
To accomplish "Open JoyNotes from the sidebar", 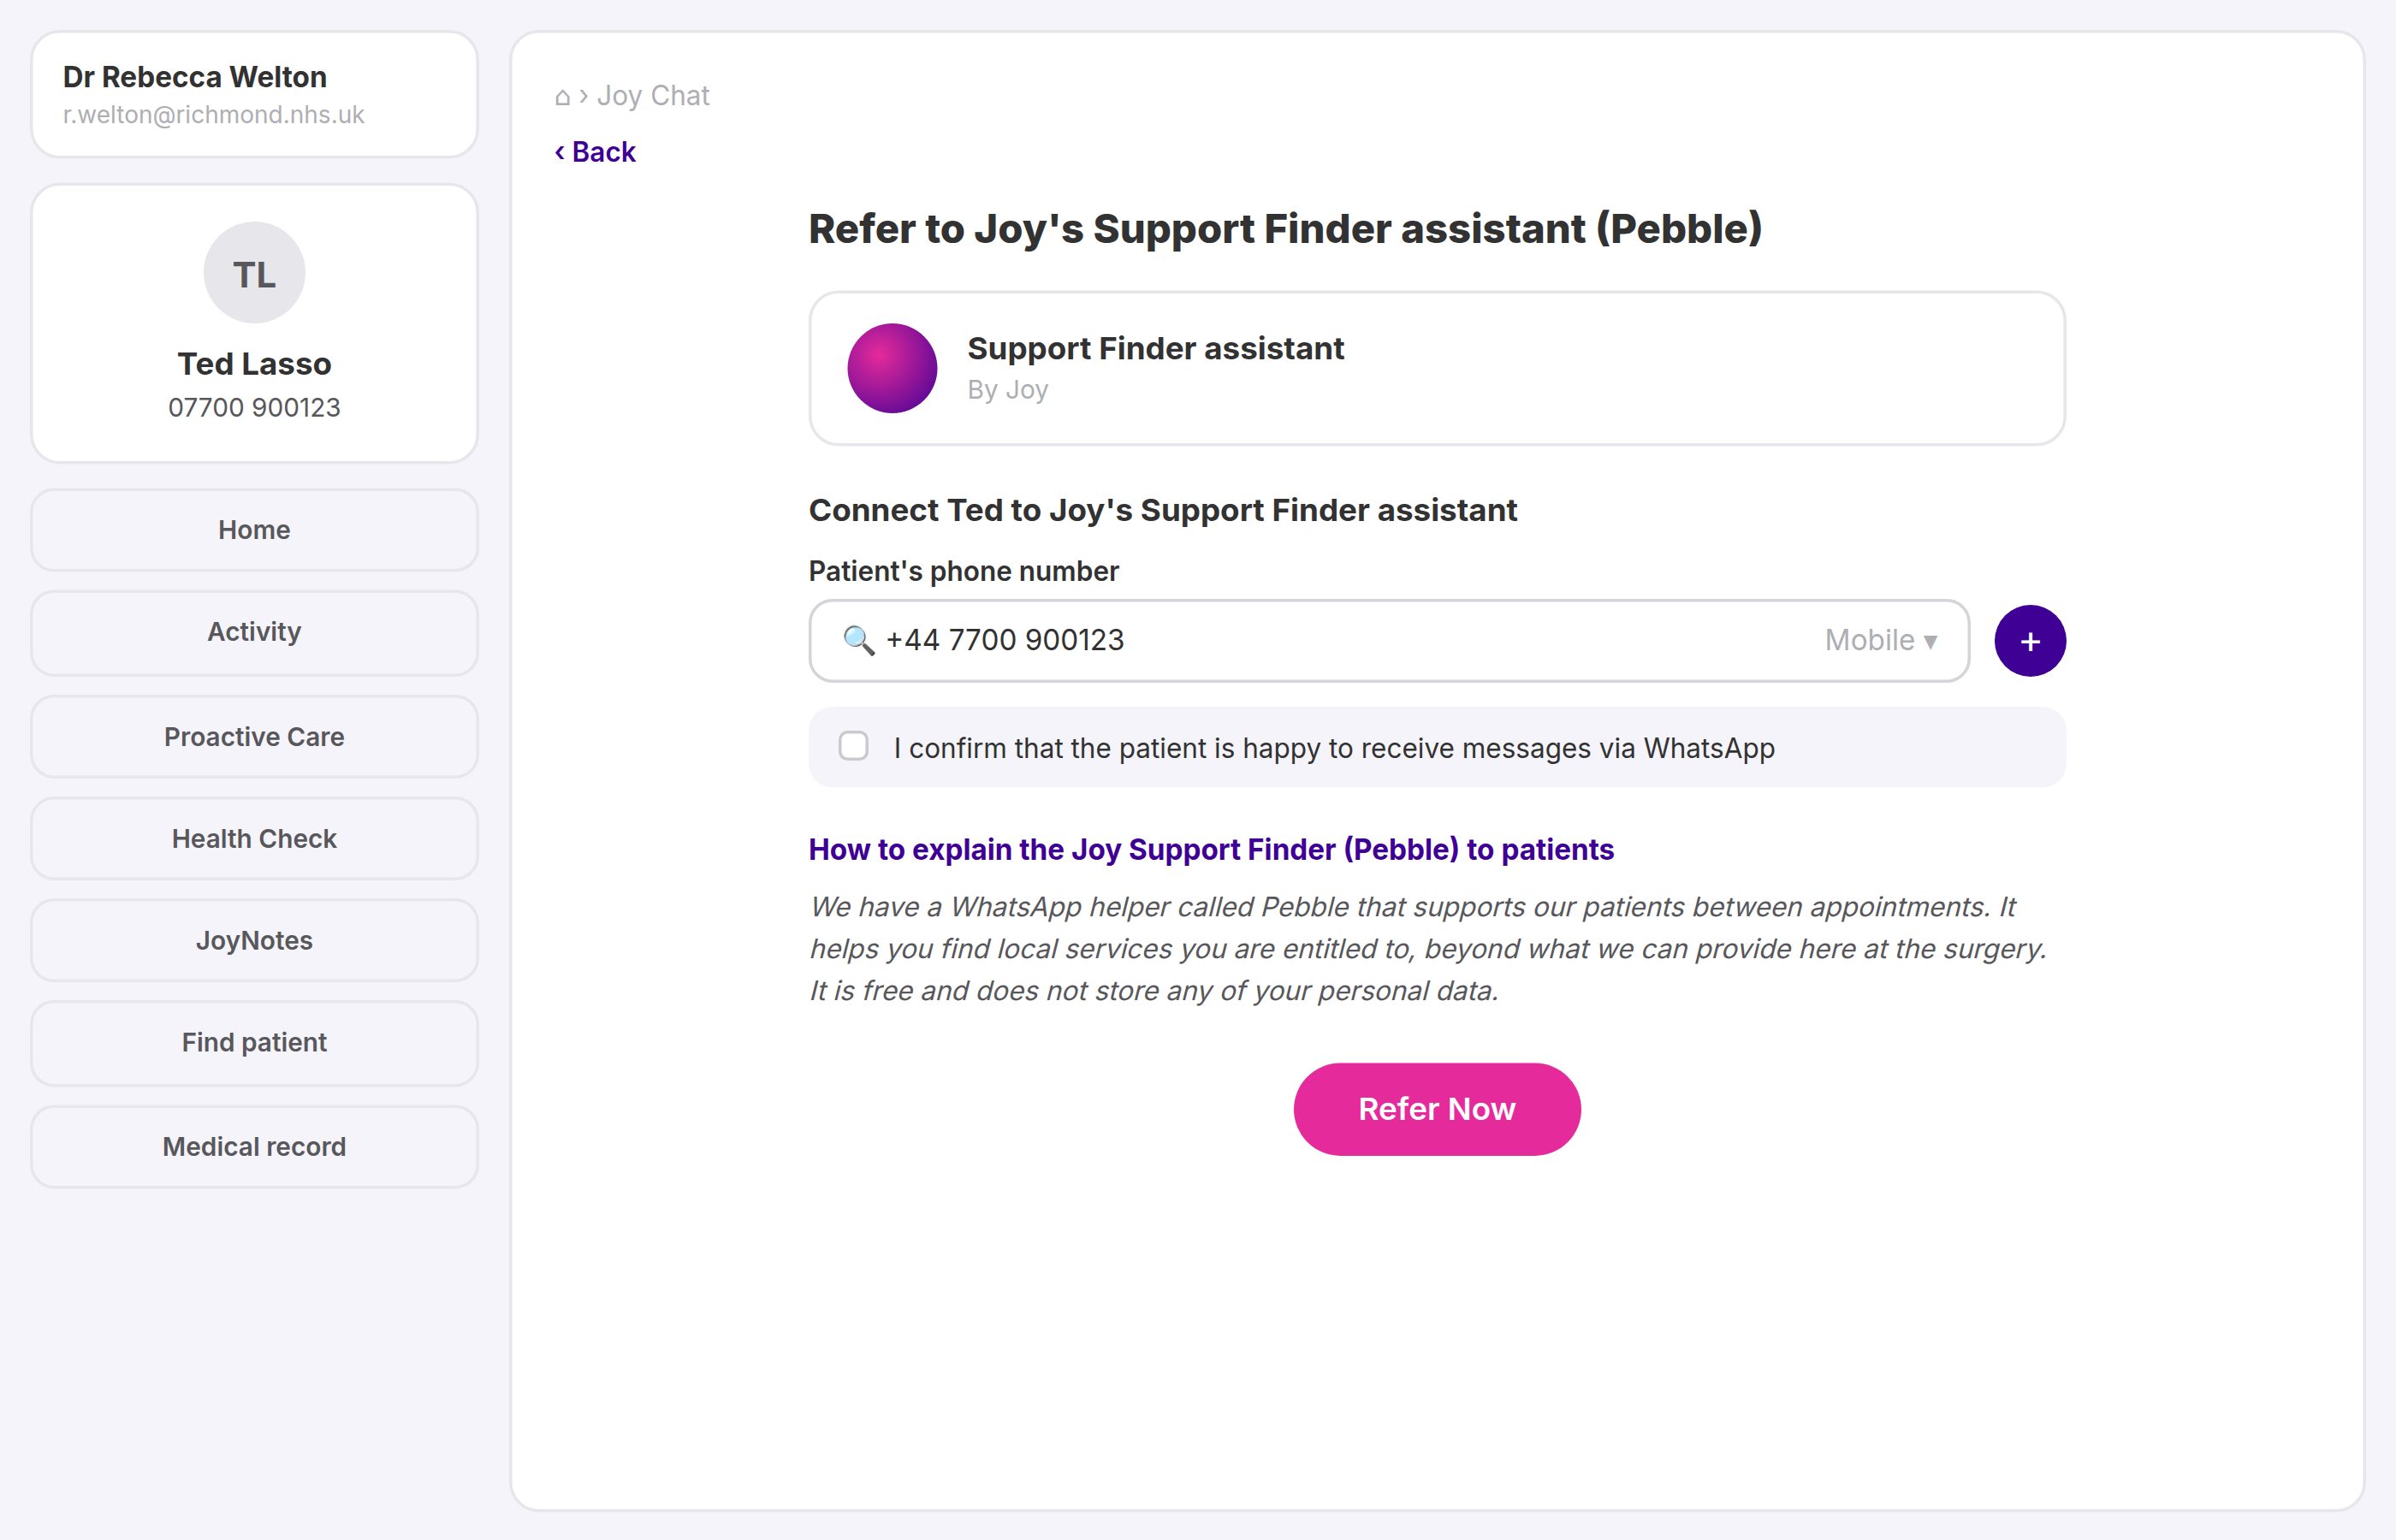I will [254, 941].
